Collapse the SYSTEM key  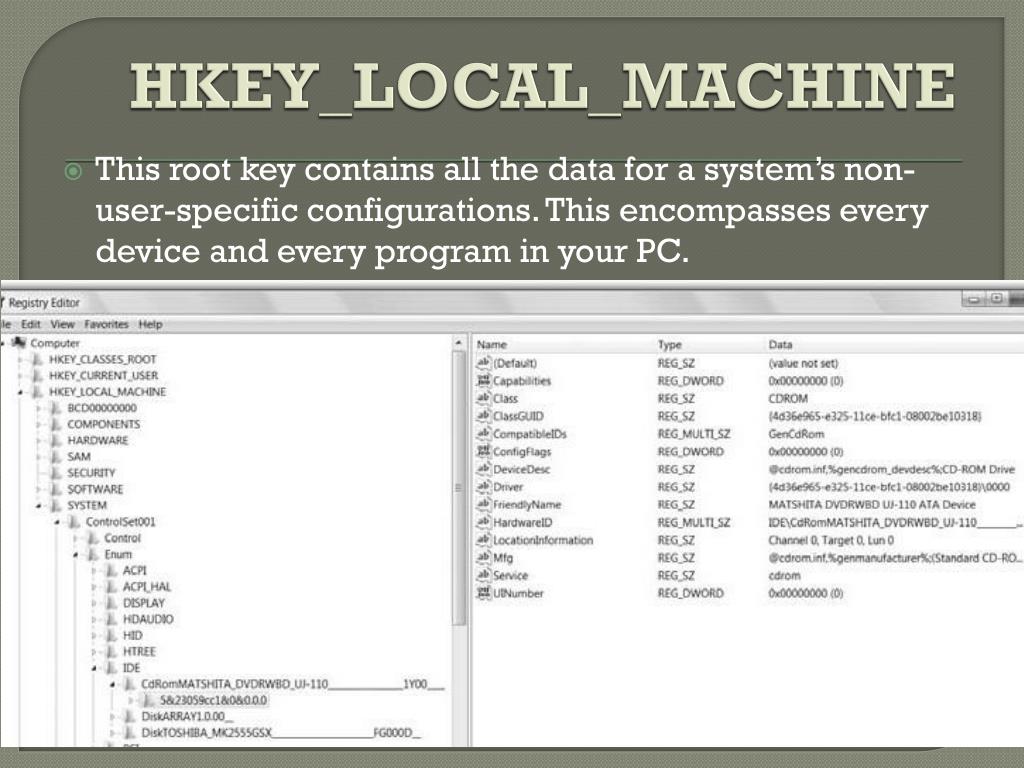coord(39,506)
